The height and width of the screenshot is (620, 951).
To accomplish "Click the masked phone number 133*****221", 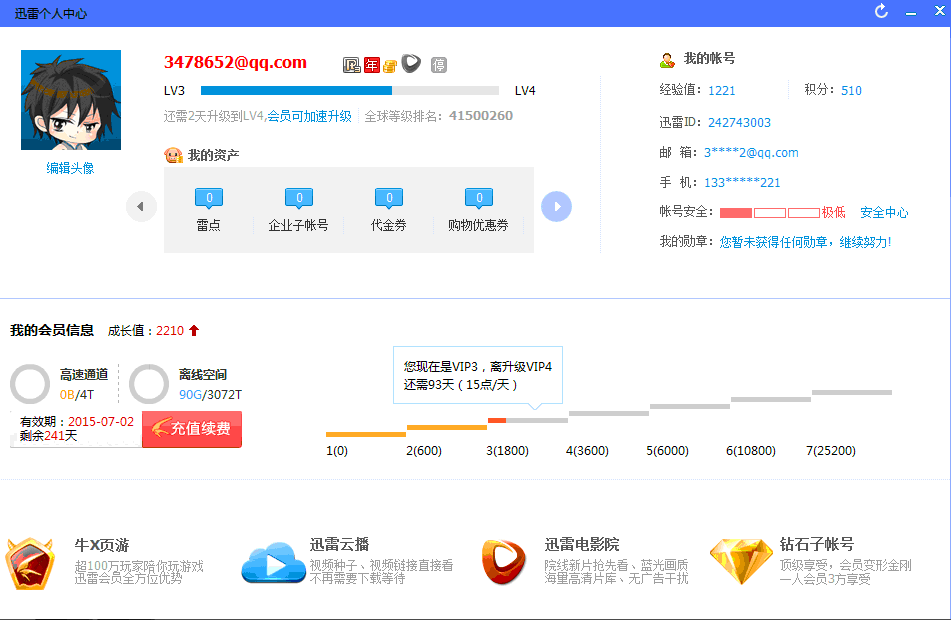I will 742,183.
